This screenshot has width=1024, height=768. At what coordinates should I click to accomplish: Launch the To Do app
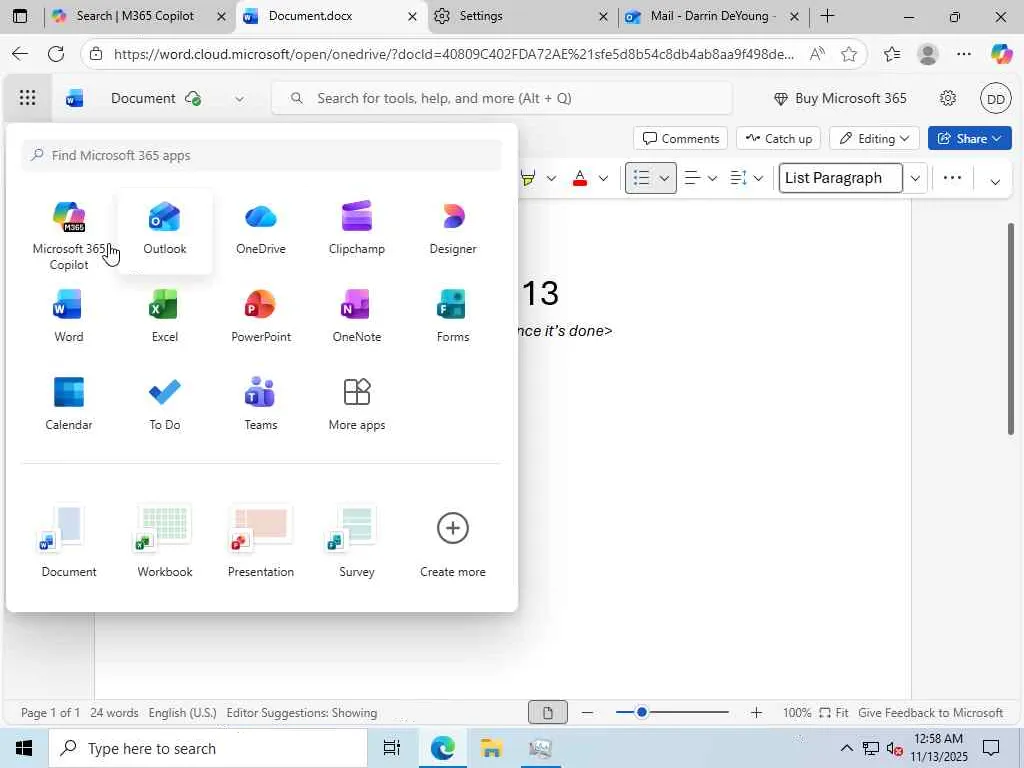pos(165,405)
